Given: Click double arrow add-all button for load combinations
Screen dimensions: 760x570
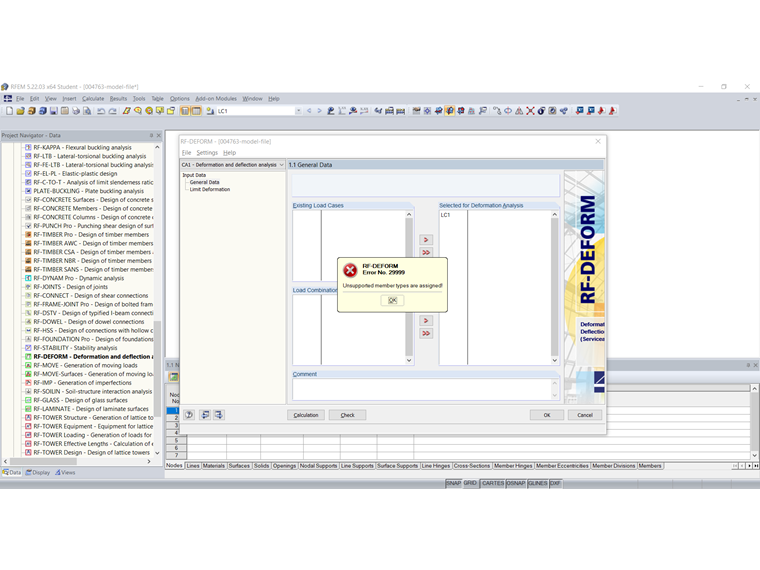Looking at the screenshot, I should [426, 333].
